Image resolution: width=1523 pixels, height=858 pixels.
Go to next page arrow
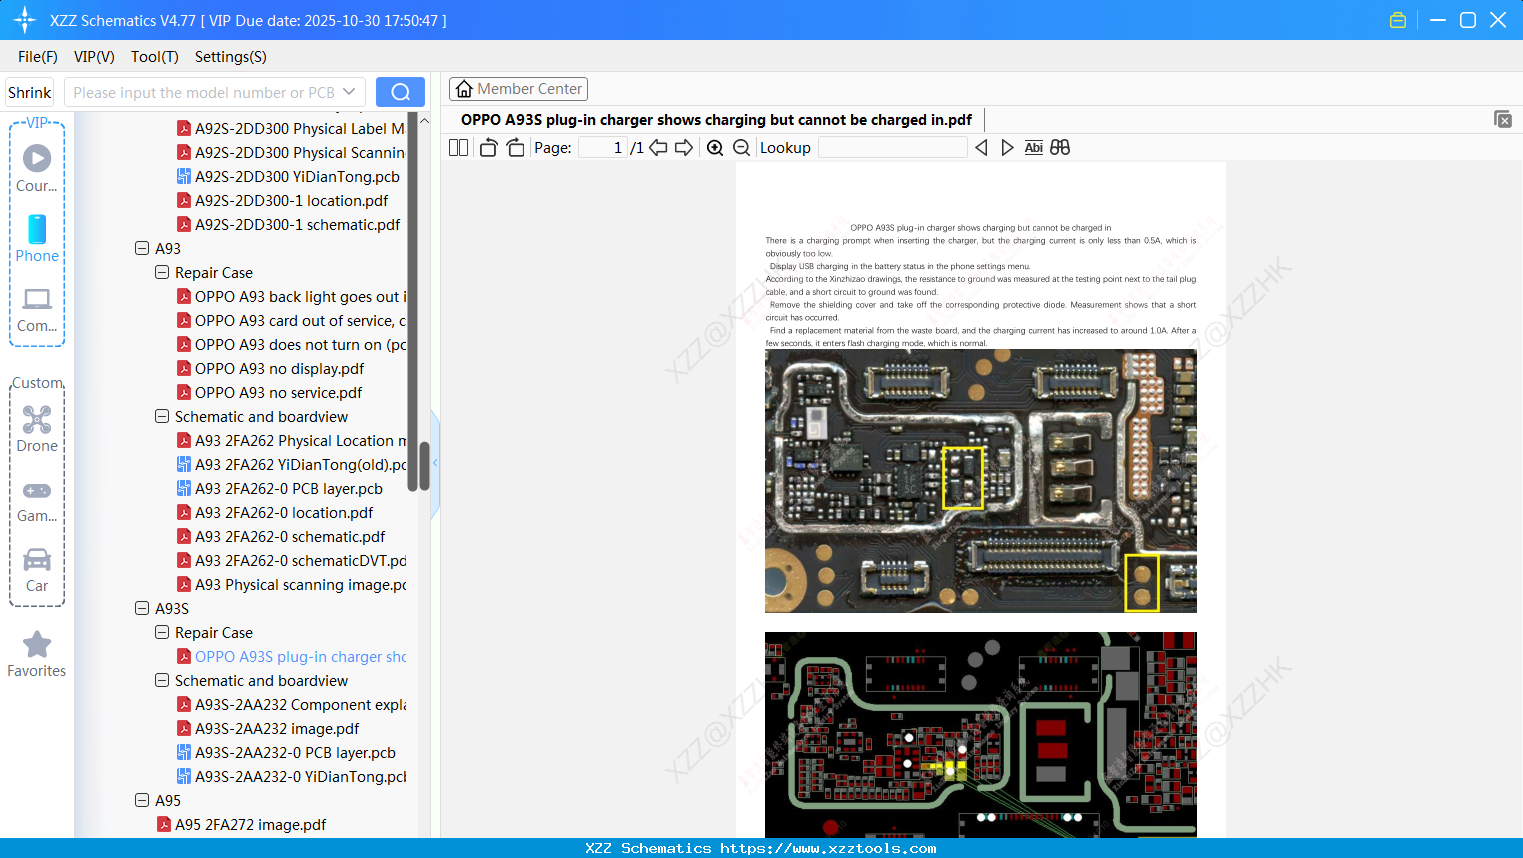[x=684, y=147]
